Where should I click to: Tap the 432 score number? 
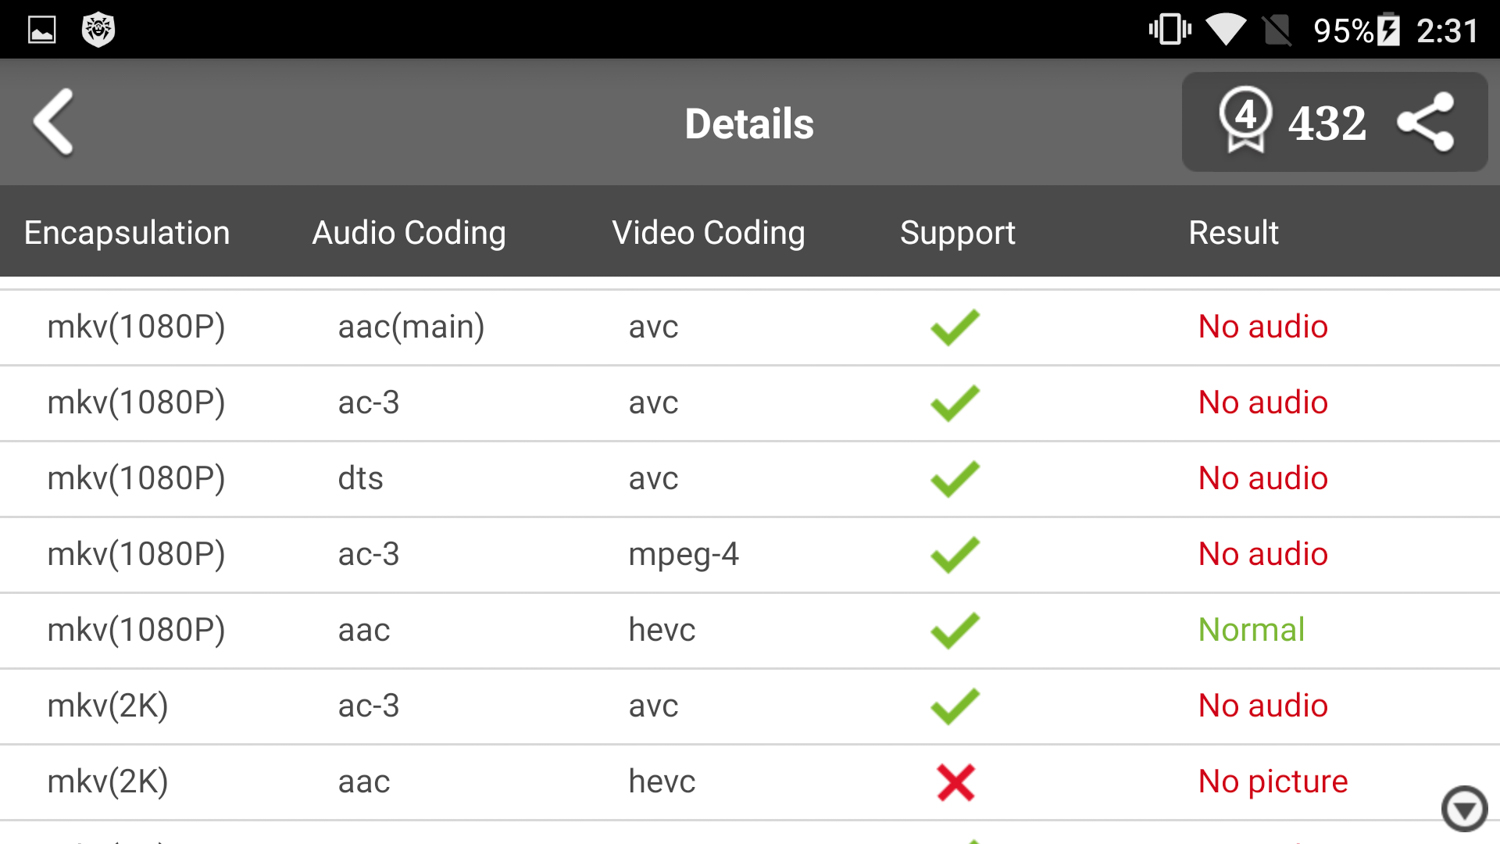point(1327,124)
